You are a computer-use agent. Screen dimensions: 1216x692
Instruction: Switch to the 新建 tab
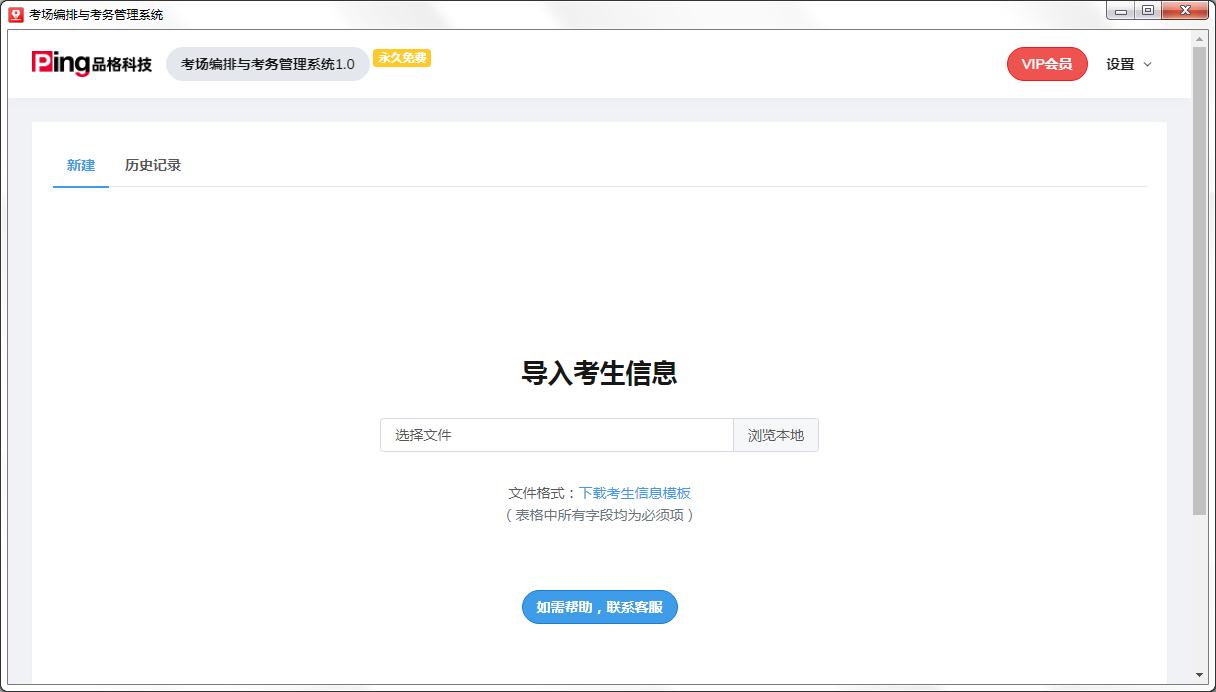pos(81,165)
